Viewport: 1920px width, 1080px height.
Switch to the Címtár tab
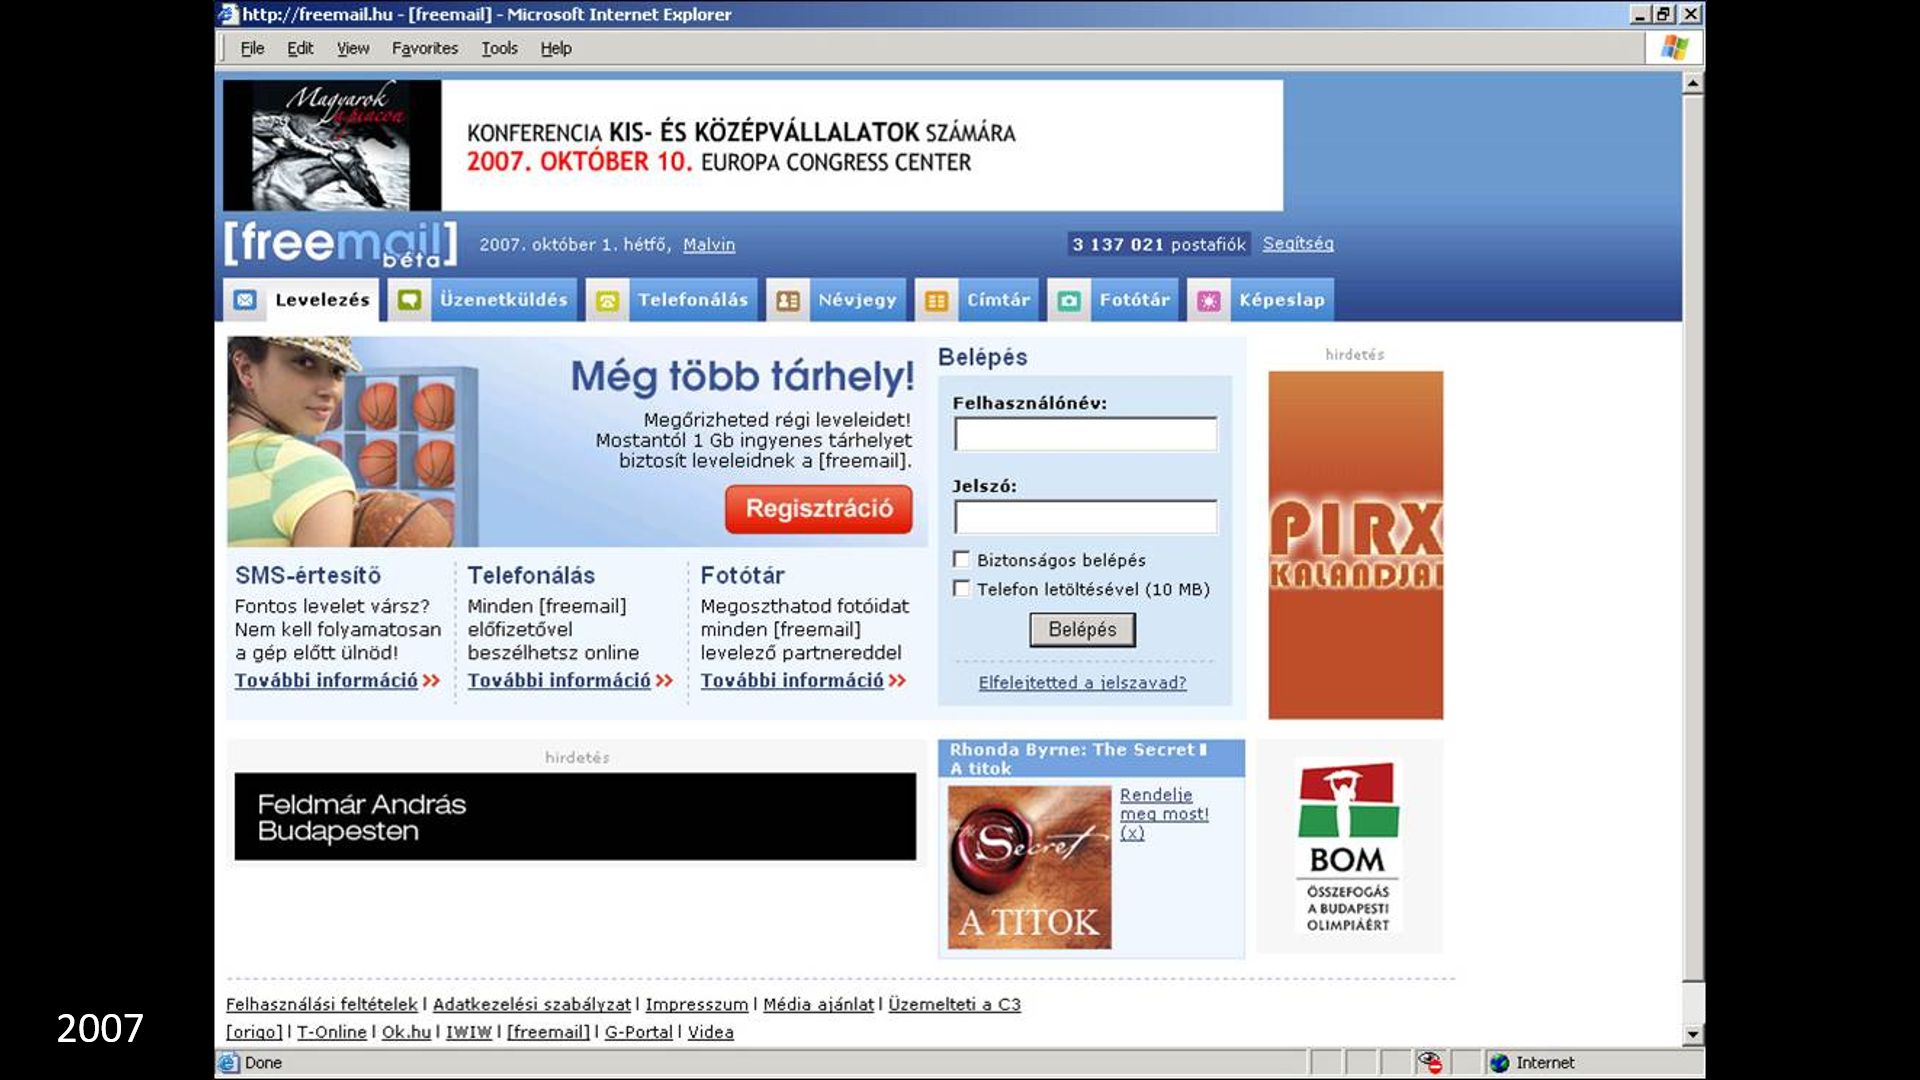(977, 300)
